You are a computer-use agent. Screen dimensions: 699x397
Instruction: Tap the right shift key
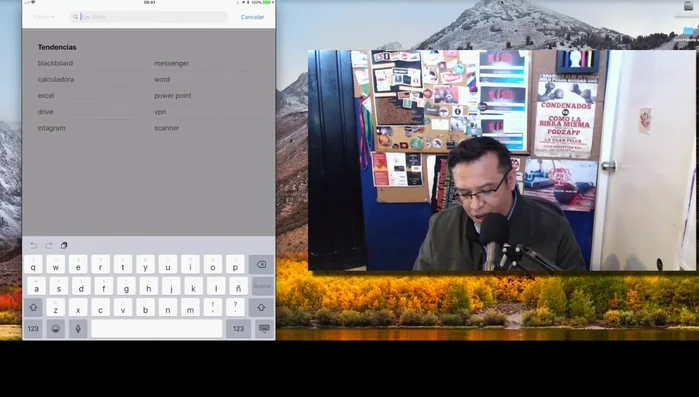point(261,307)
